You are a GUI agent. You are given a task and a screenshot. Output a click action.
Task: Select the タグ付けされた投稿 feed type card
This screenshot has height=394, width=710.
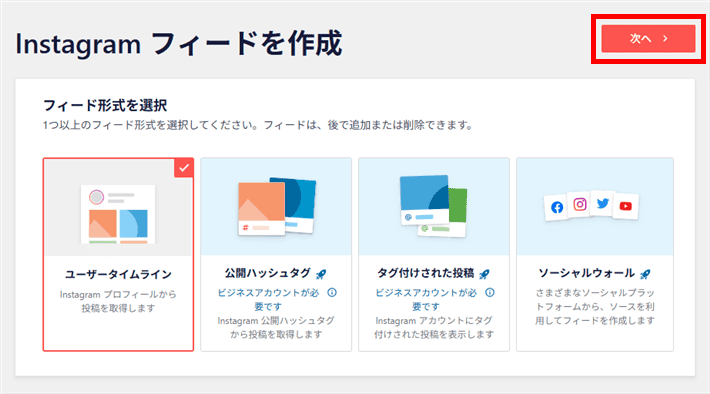point(434,254)
